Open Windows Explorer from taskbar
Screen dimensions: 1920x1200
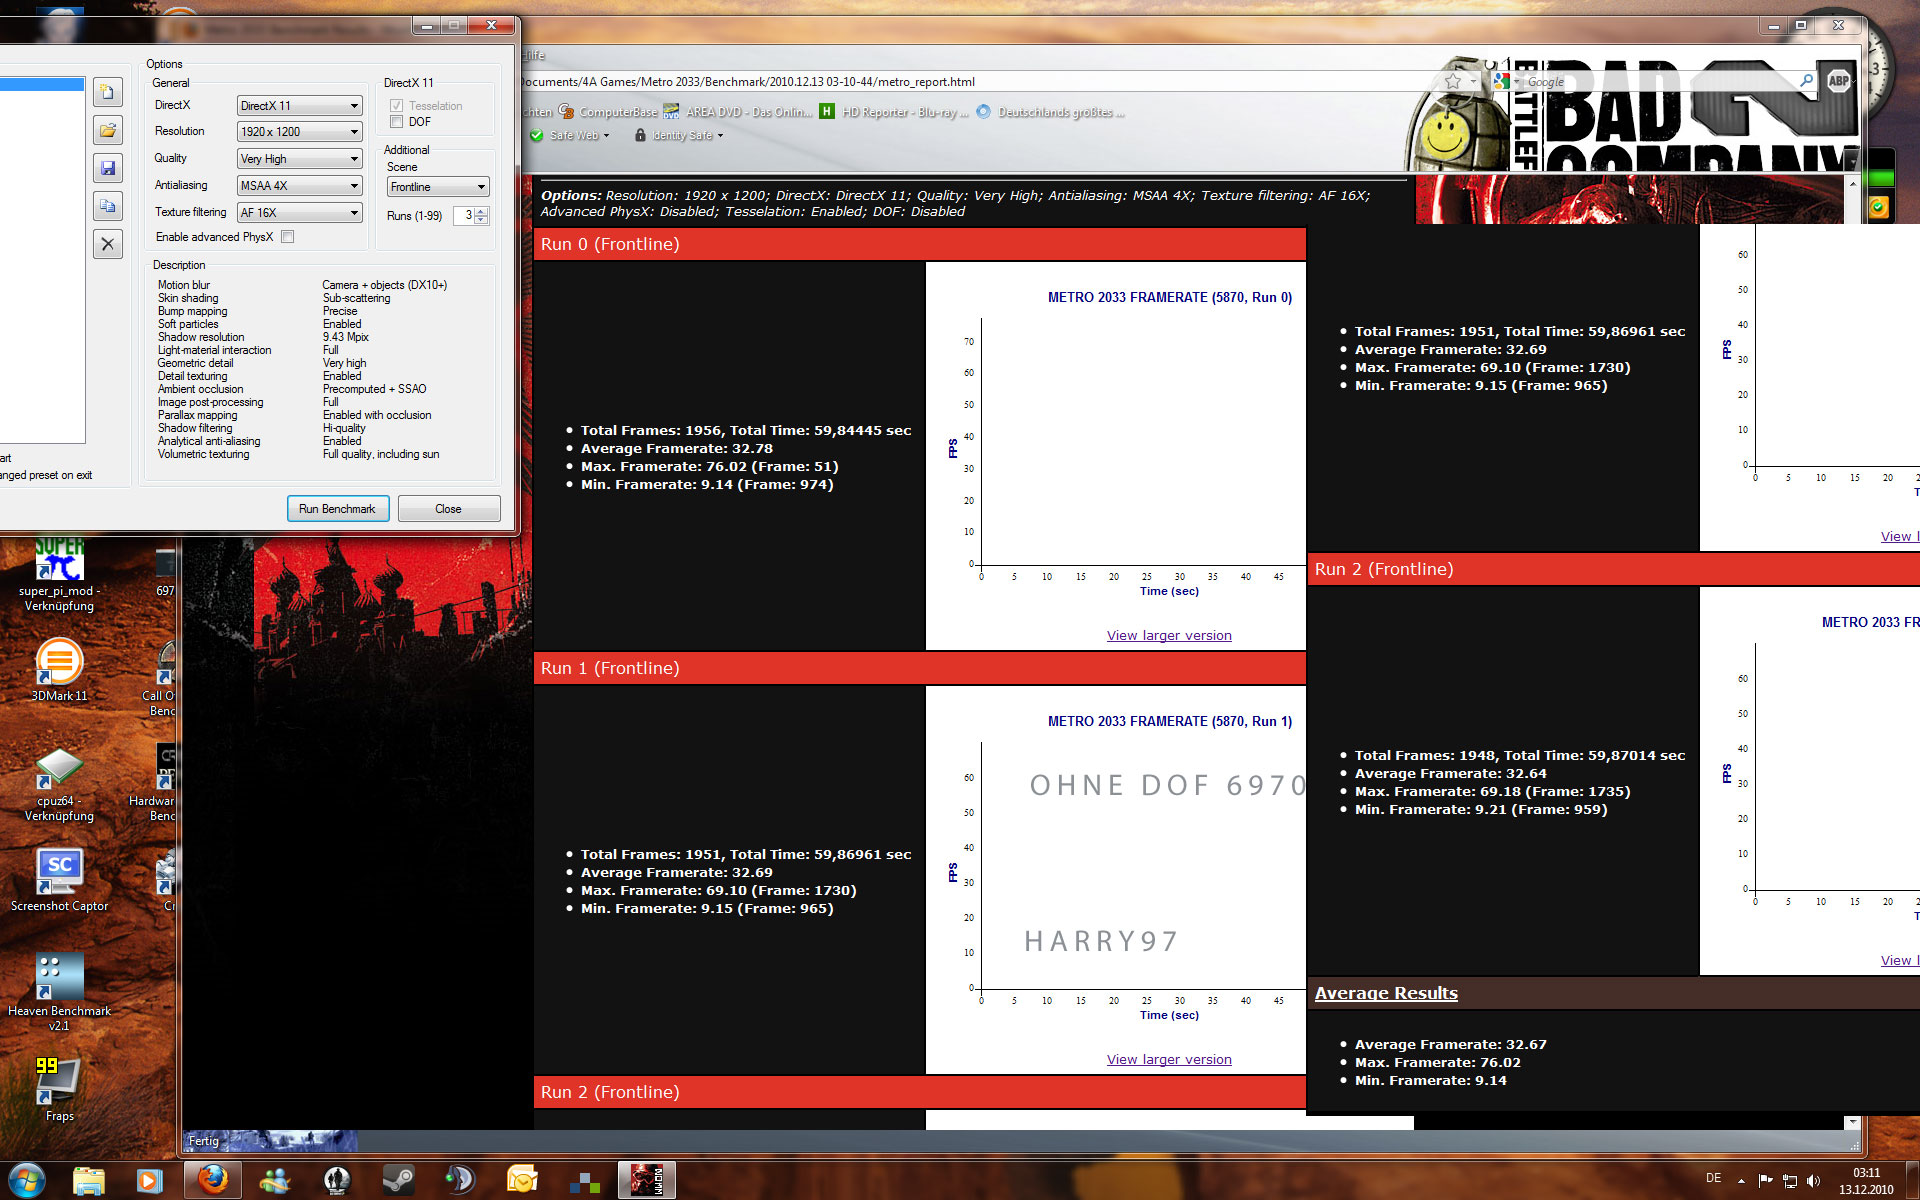[88, 1180]
